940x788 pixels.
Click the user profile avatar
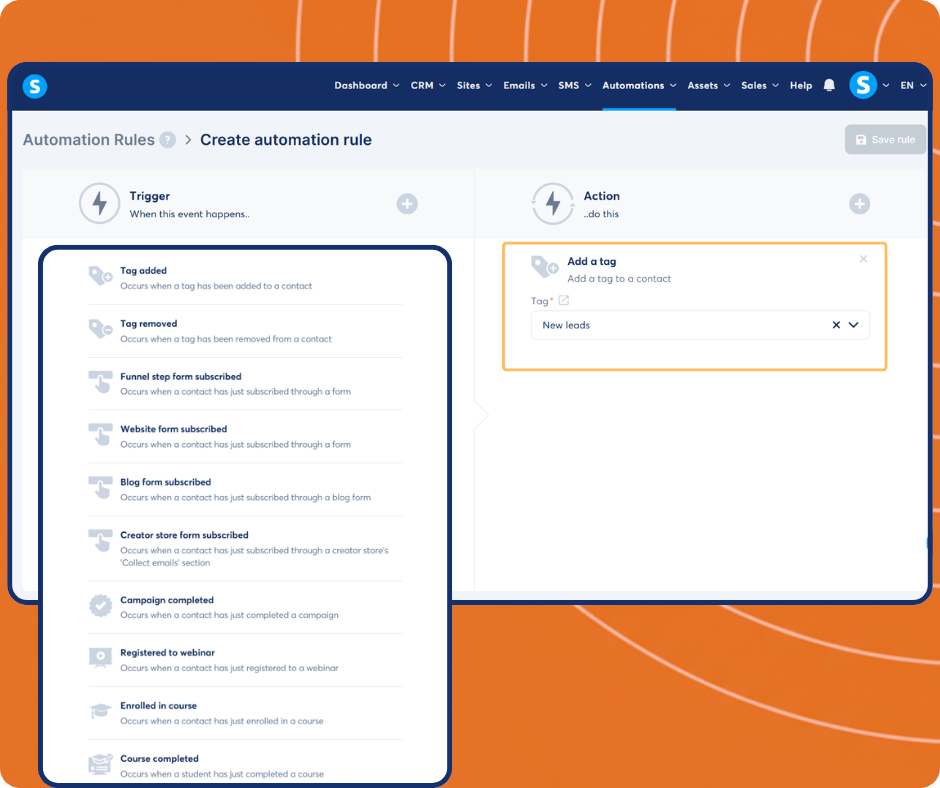[x=863, y=86]
